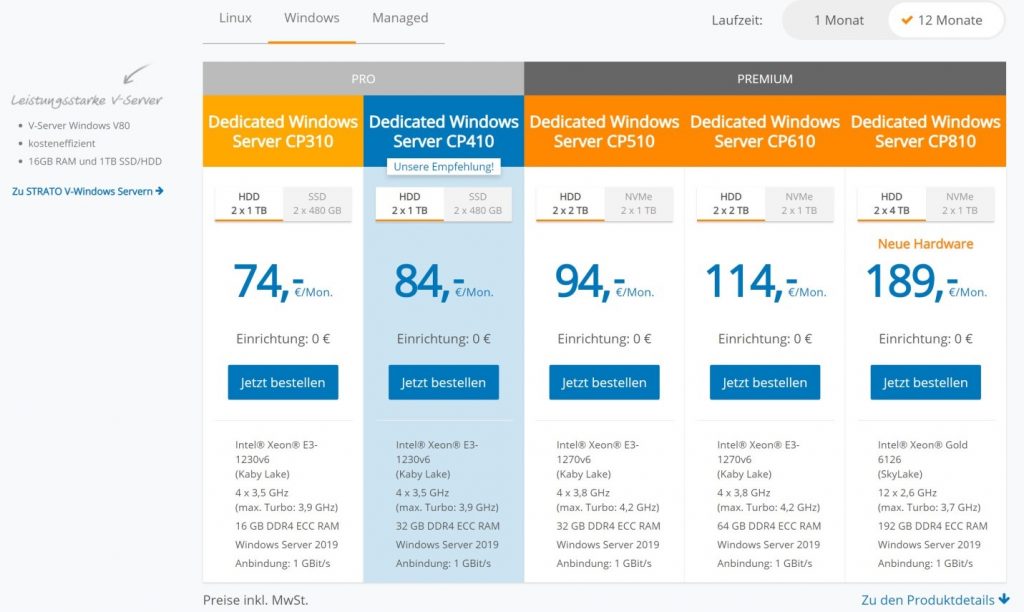The height and width of the screenshot is (612, 1024).
Task: Select SSD 2 x 480 GB for CP410
Action: 477,204
